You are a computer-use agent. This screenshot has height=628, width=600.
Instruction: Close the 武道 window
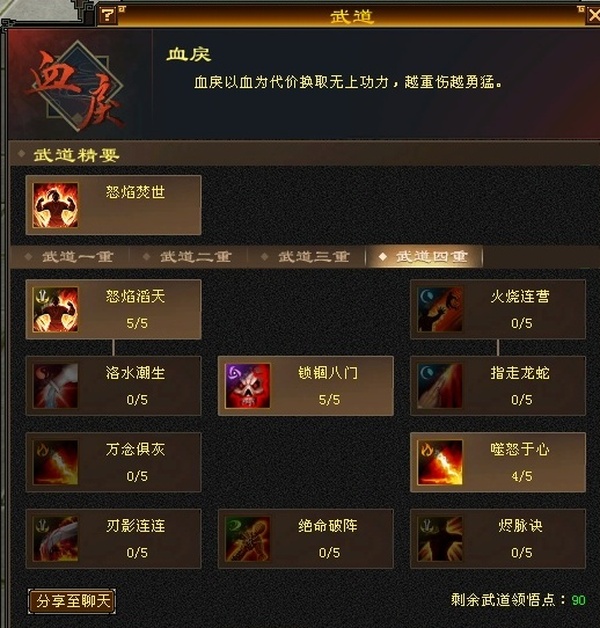click(594, 16)
